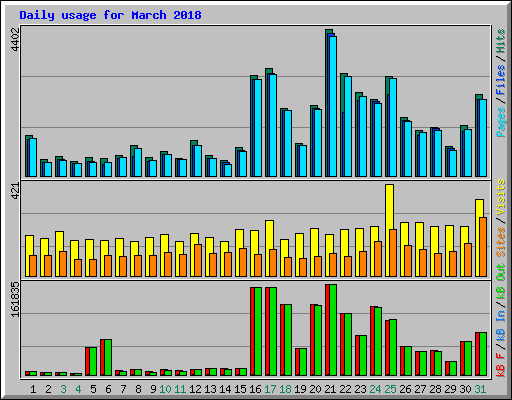Click day 21 on the x-axis
512x400 pixels.
[330, 389]
